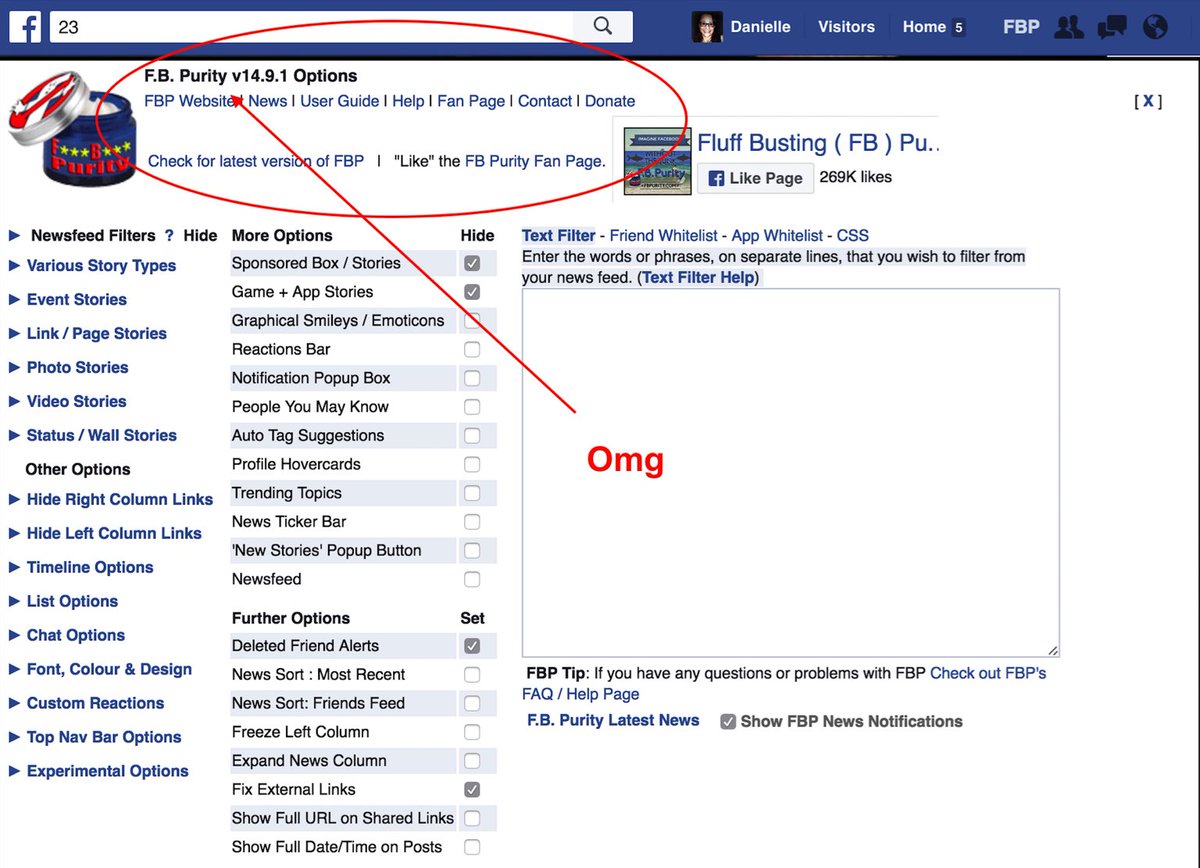1200x868 pixels.
Task: Switch to Friend Whitelist tab
Action: (x=664, y=236)
